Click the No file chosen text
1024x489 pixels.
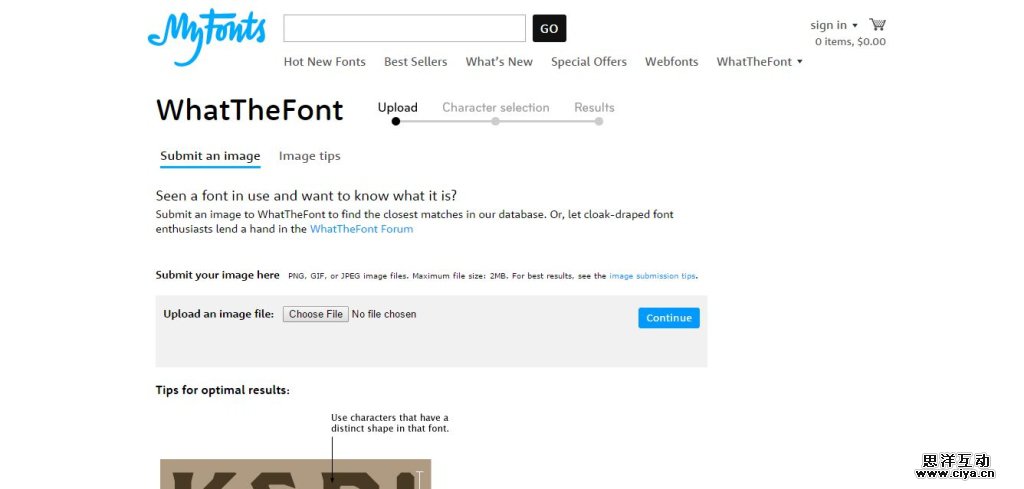coord(384,314)
